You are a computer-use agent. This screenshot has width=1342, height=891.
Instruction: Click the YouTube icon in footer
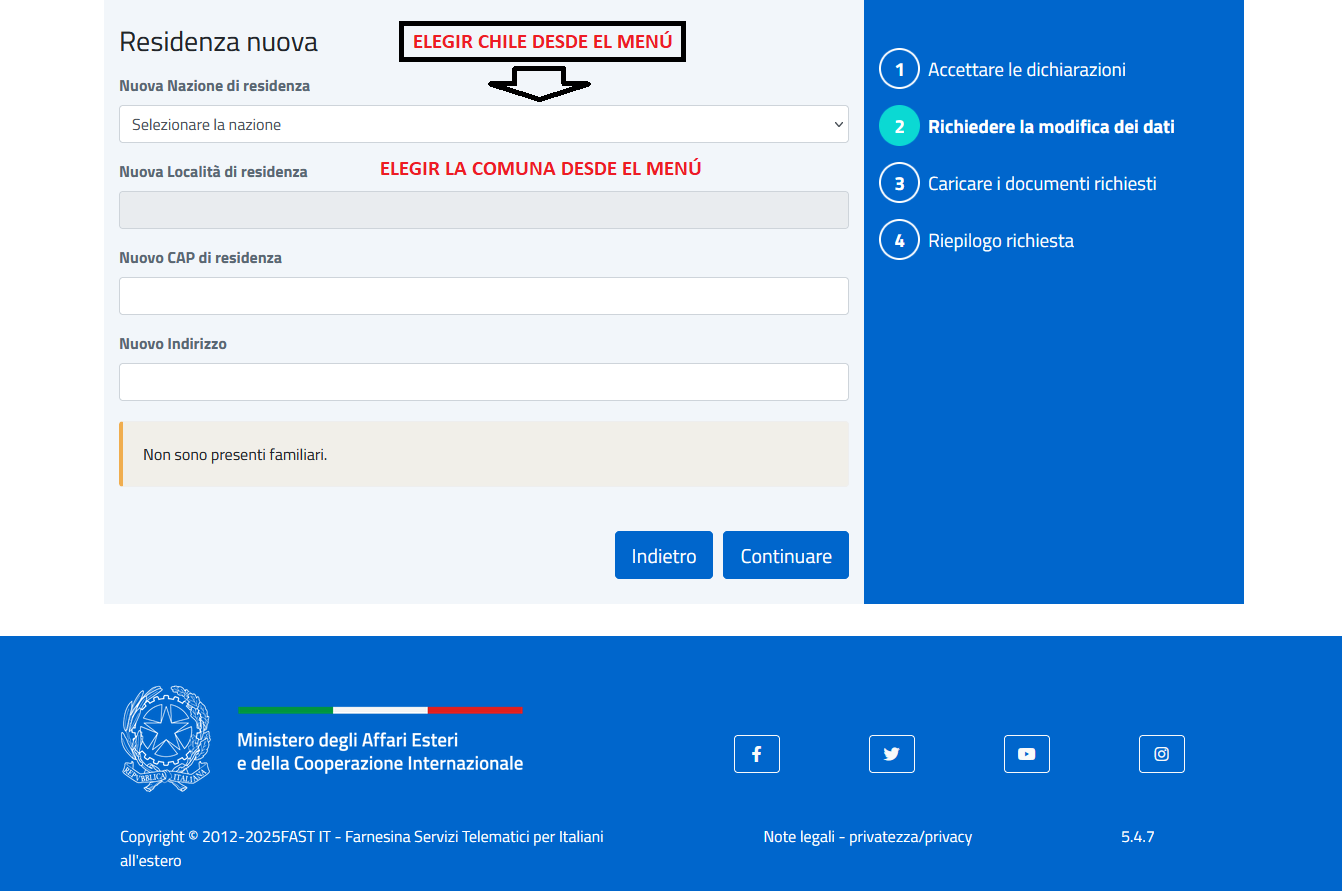click(x=1026, y=754)
